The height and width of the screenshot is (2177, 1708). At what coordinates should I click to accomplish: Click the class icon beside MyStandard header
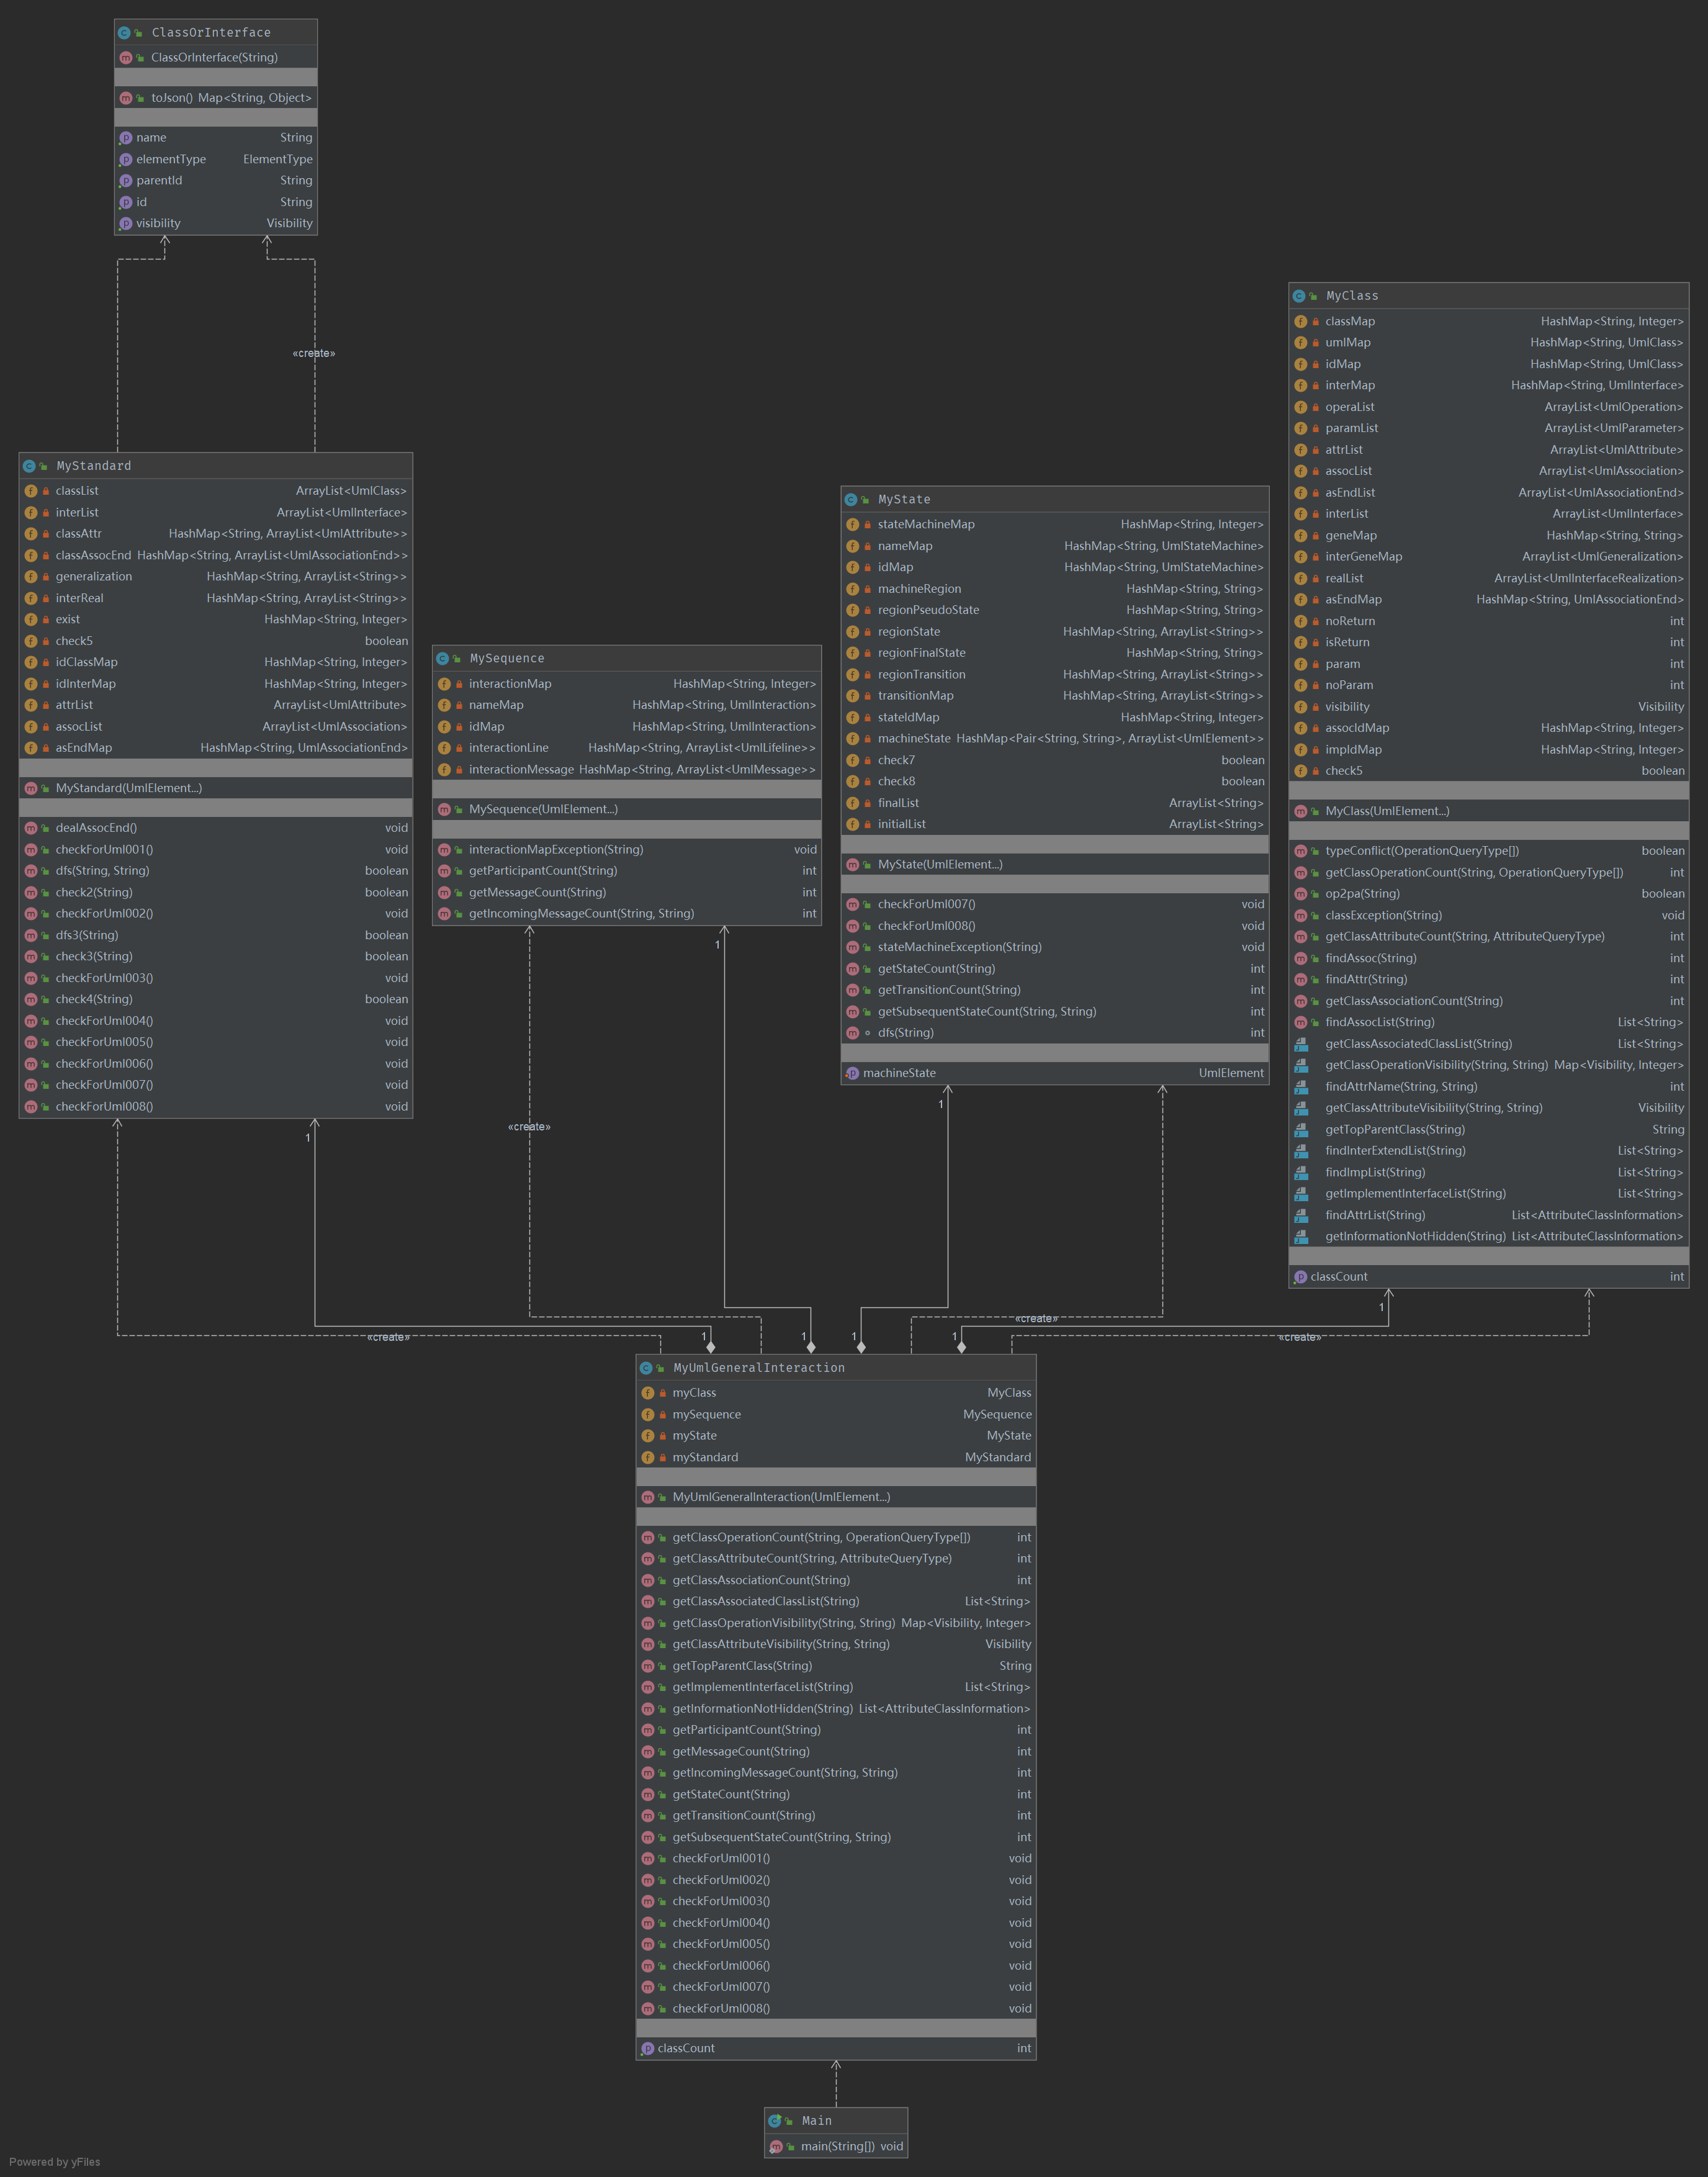[29, 466]
